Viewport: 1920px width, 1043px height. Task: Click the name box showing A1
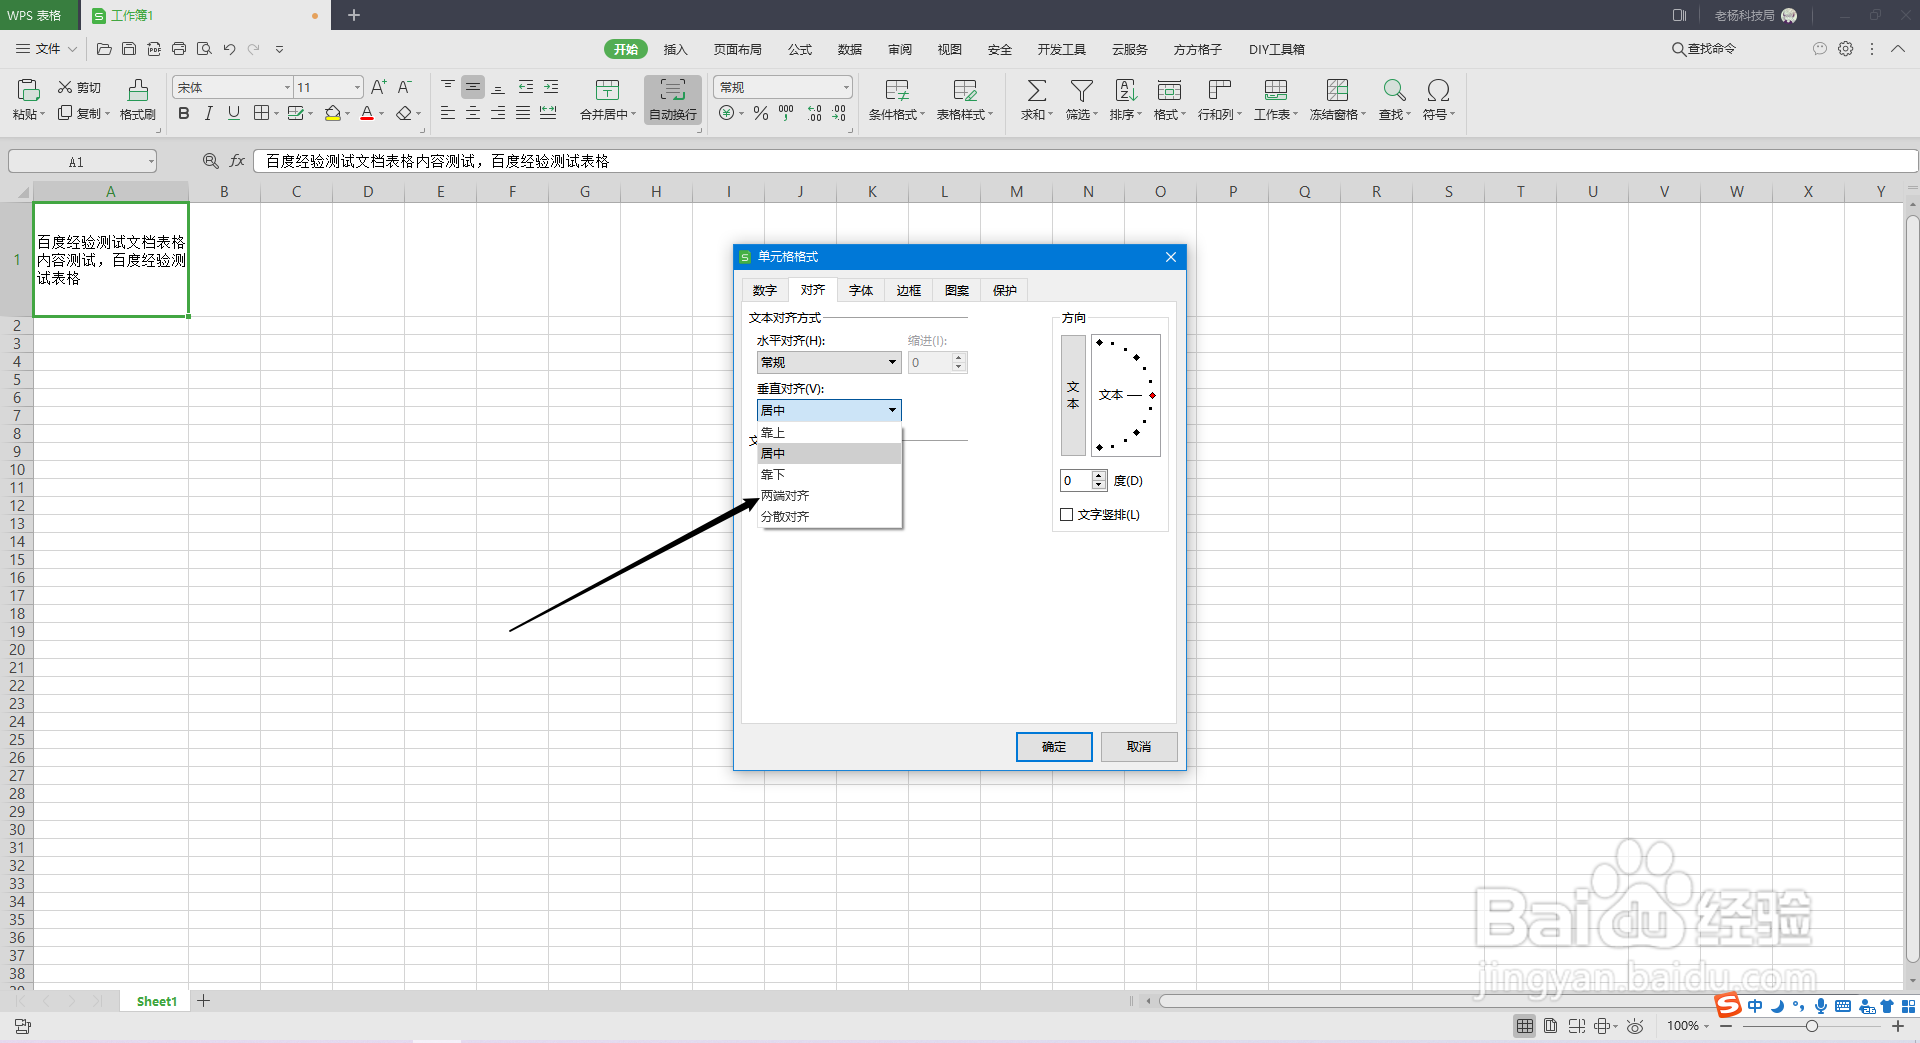pos(83,161)
